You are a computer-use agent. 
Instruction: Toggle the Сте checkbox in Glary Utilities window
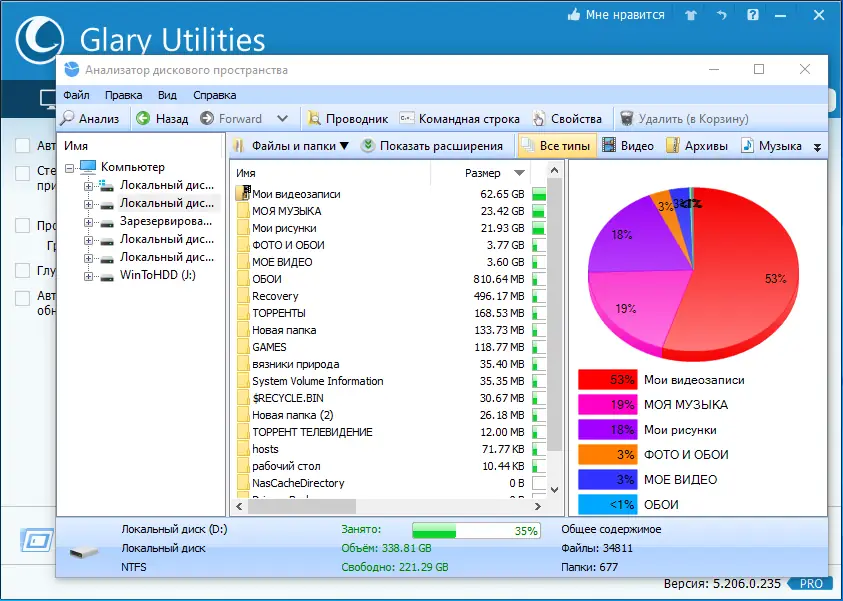pyautogui.click(x=23, y=174)
